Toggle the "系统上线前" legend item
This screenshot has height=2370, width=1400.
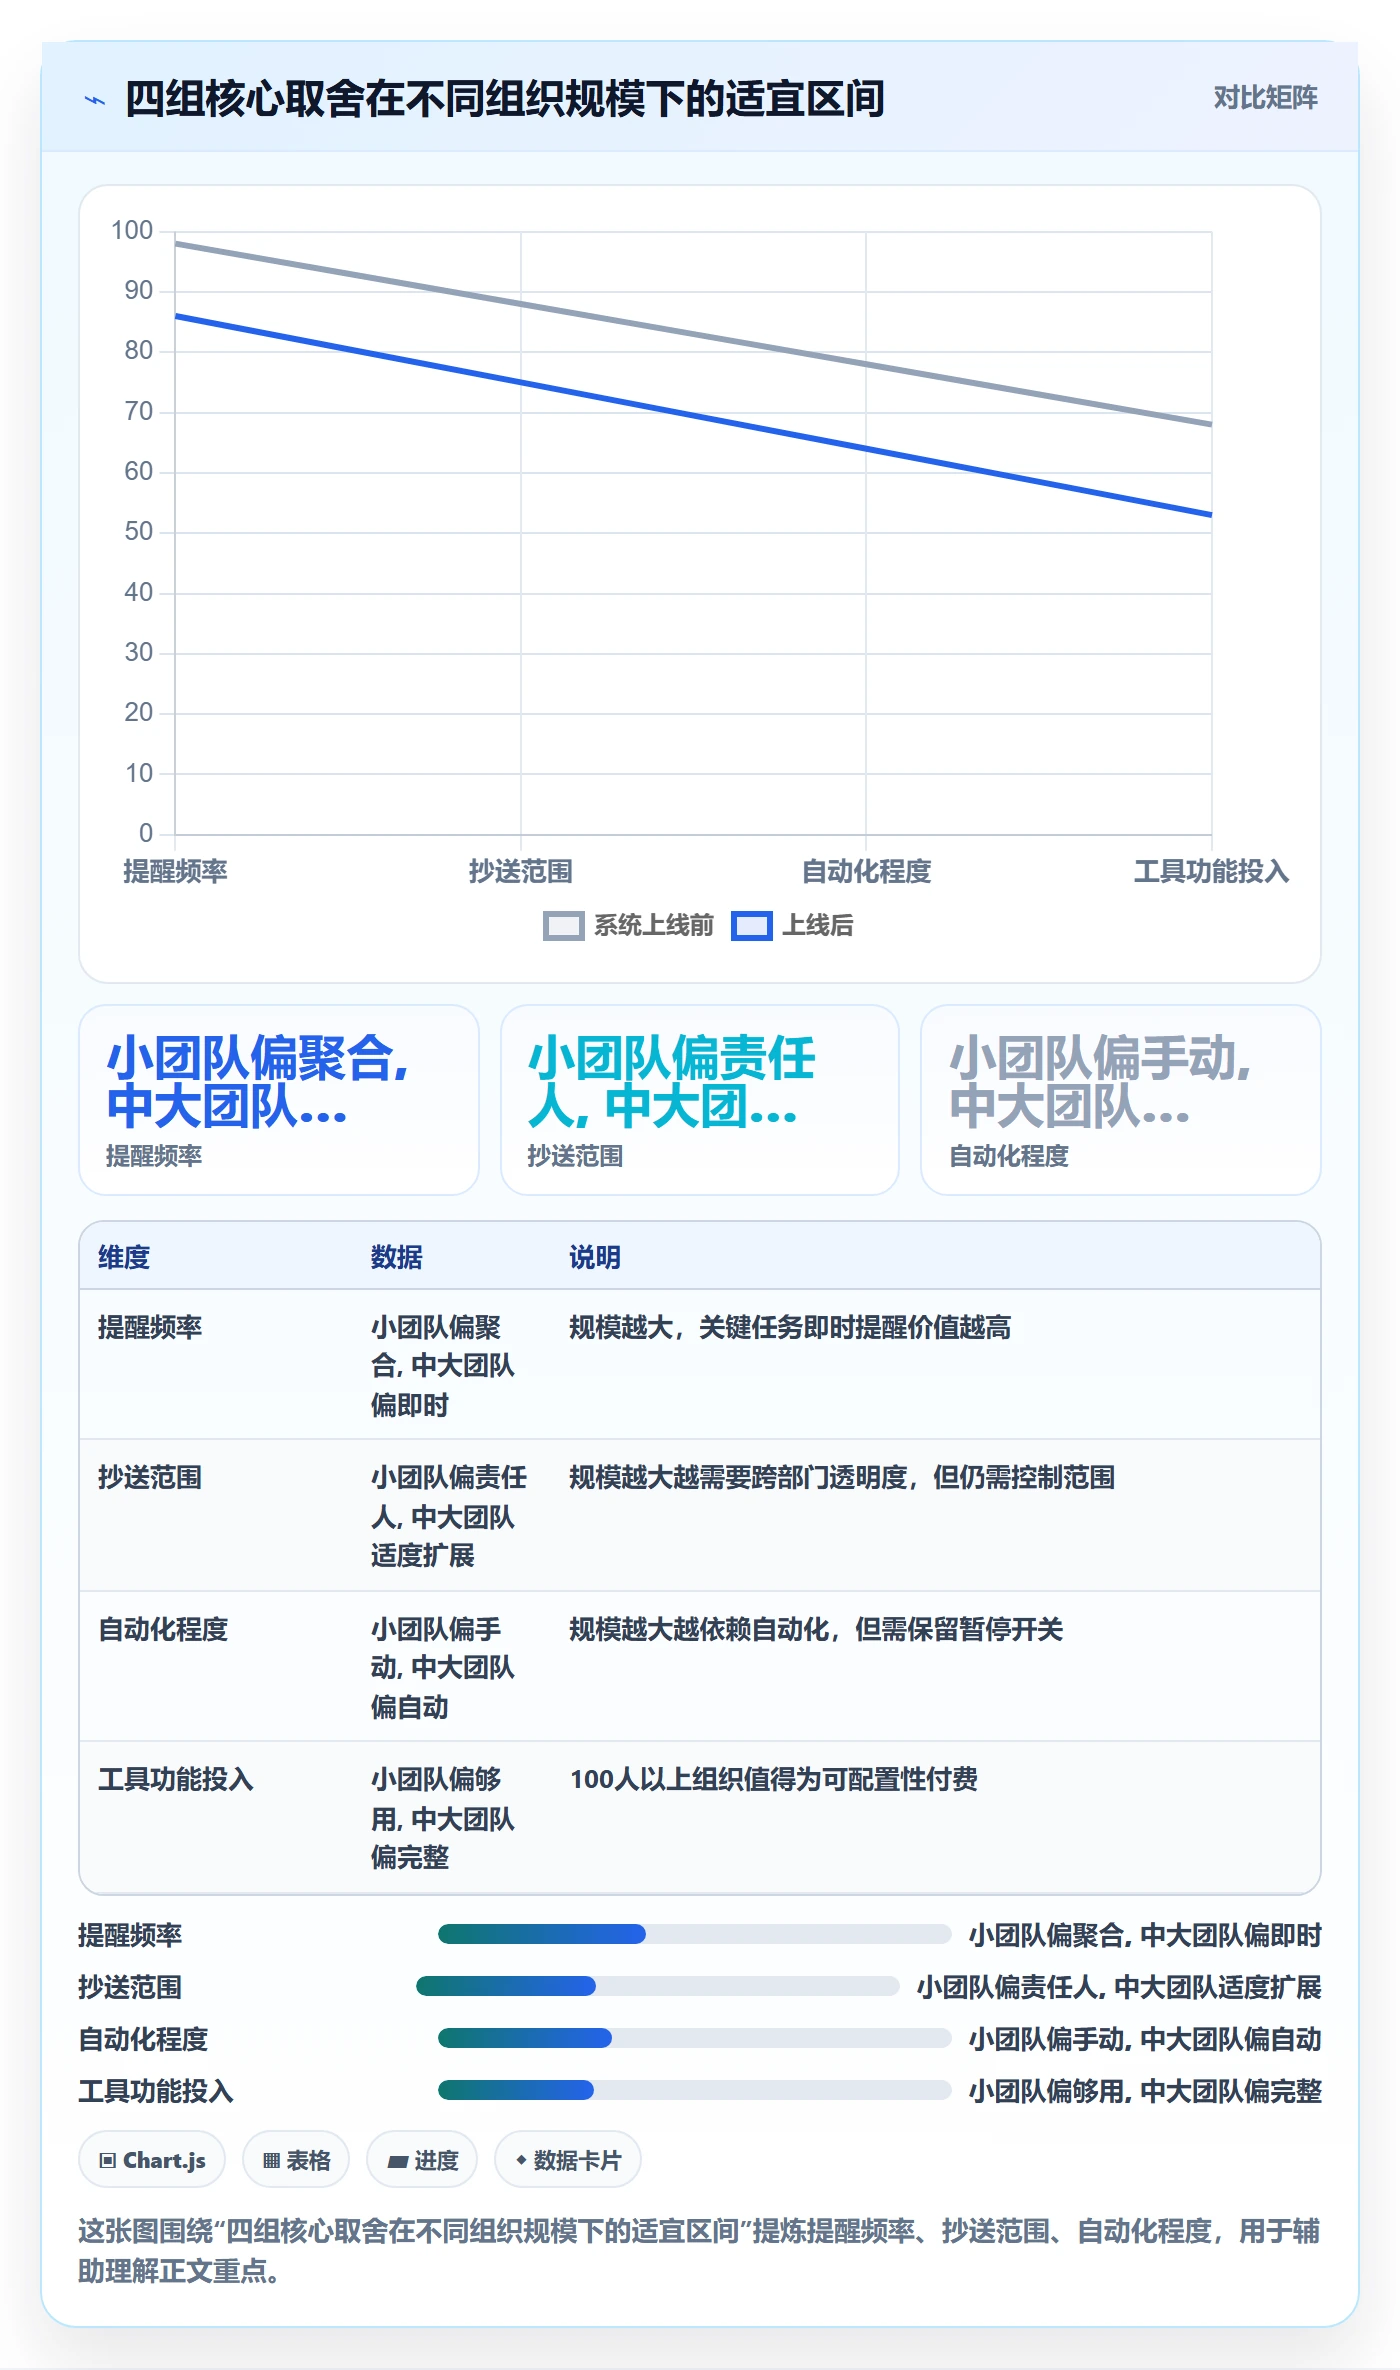pos(628,926)
